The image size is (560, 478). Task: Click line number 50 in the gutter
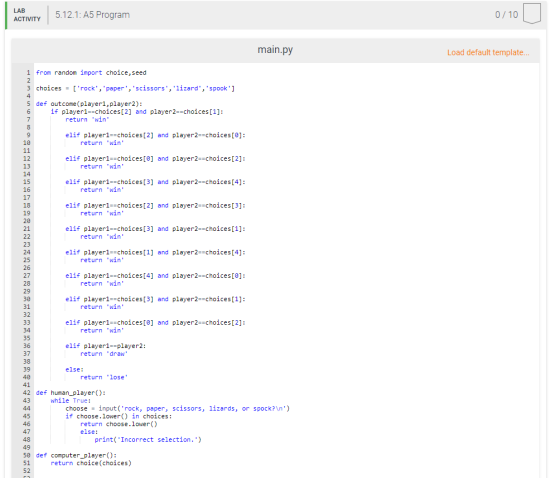coord(27,455)
